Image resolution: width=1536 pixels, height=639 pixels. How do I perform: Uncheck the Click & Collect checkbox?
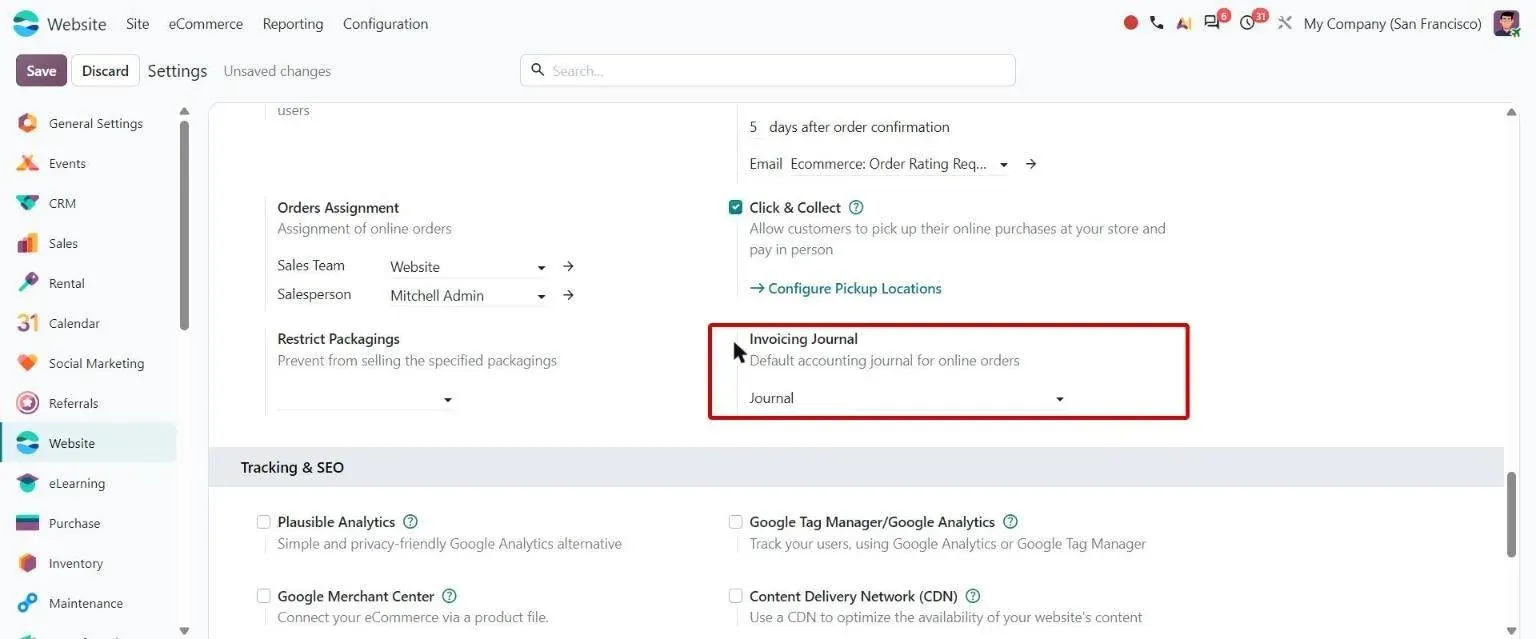coord(736,208)
